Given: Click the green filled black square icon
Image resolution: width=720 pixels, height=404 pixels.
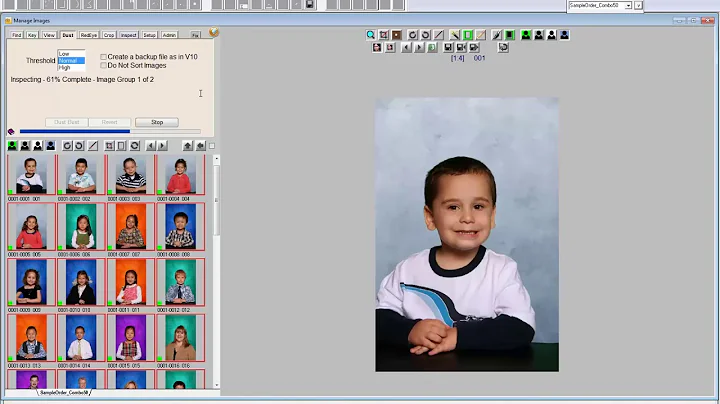Looking at the screenshot, I should [x=510, y=35].
